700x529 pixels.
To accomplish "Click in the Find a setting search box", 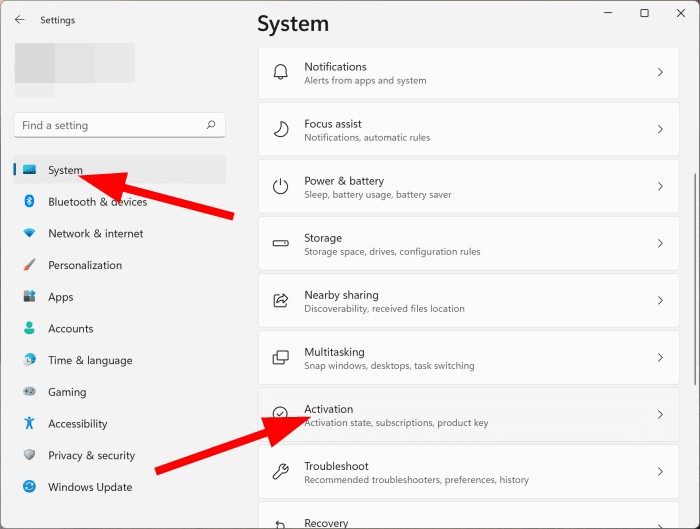I will pos(120,125).
